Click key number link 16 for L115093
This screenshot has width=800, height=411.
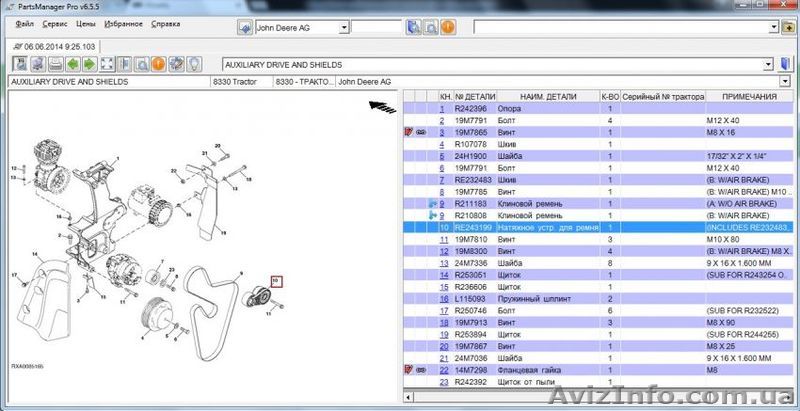[x=442, y=298]
